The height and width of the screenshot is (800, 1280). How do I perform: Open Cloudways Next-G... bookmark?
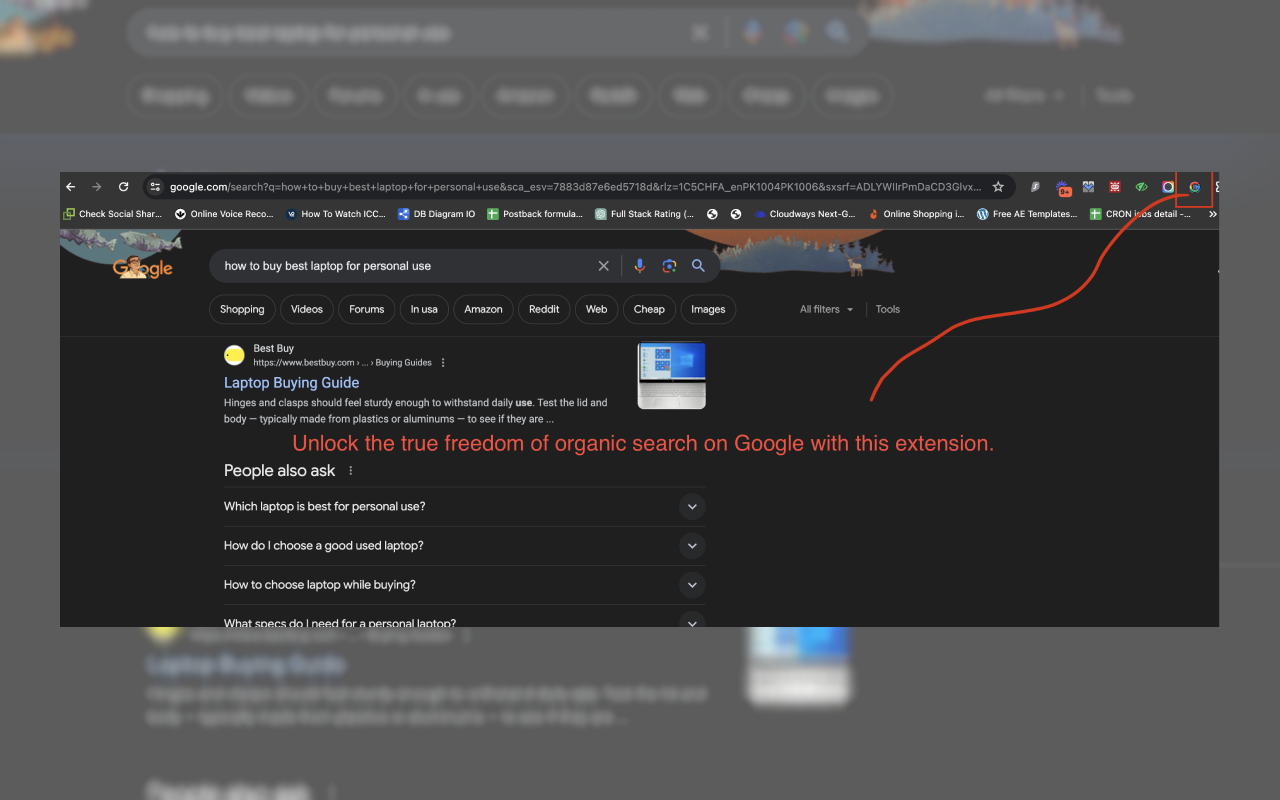[x=805, y=214]
